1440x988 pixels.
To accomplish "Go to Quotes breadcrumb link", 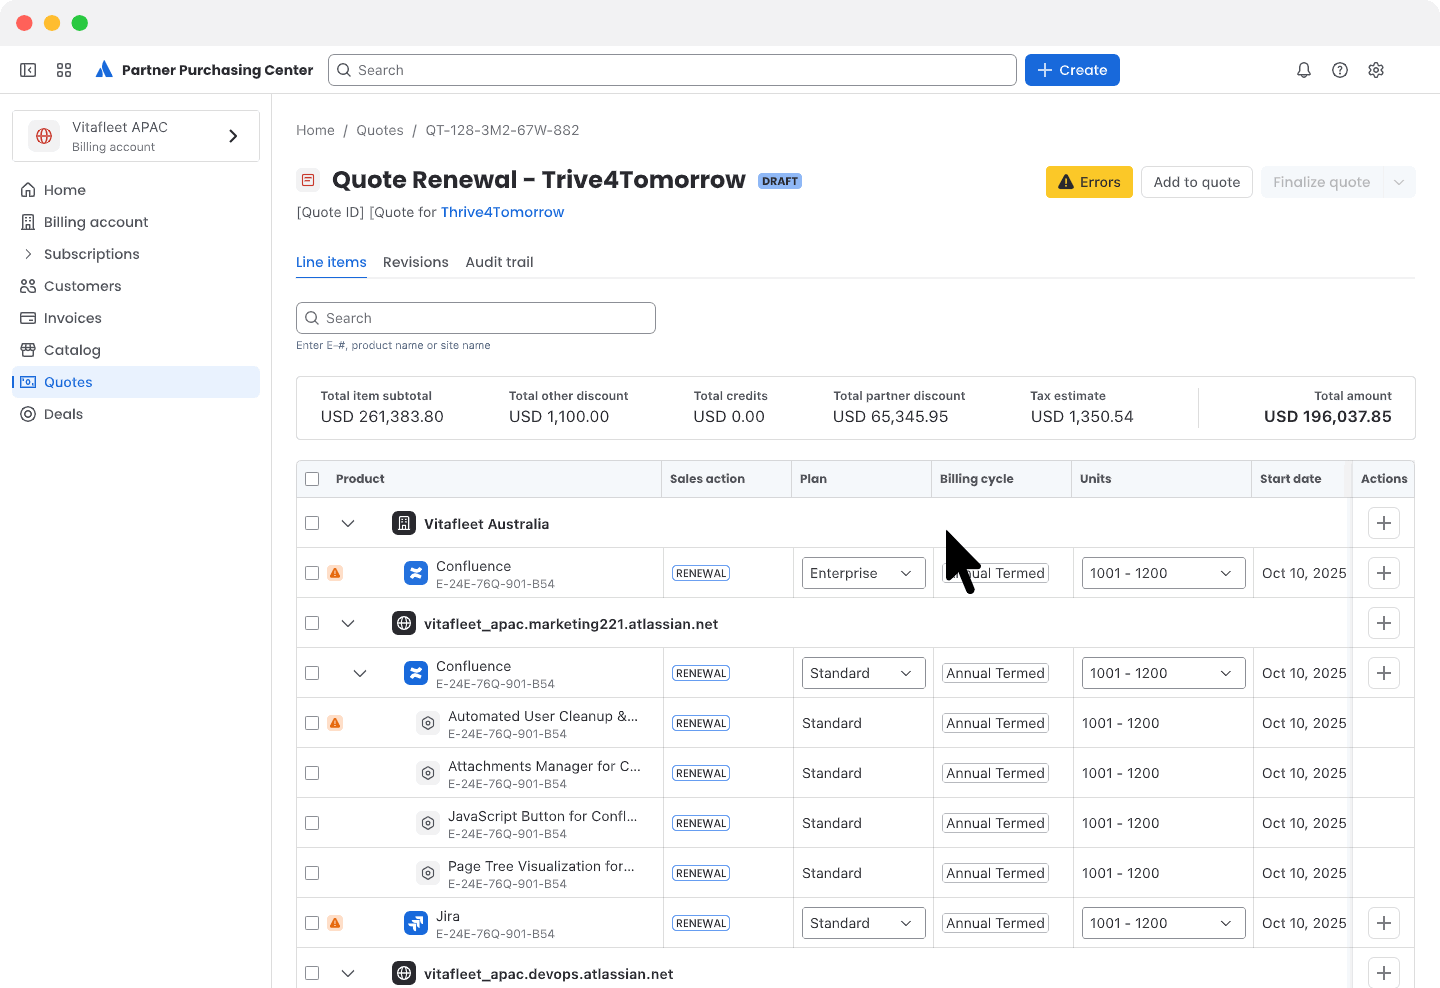I will click(380, 130).
